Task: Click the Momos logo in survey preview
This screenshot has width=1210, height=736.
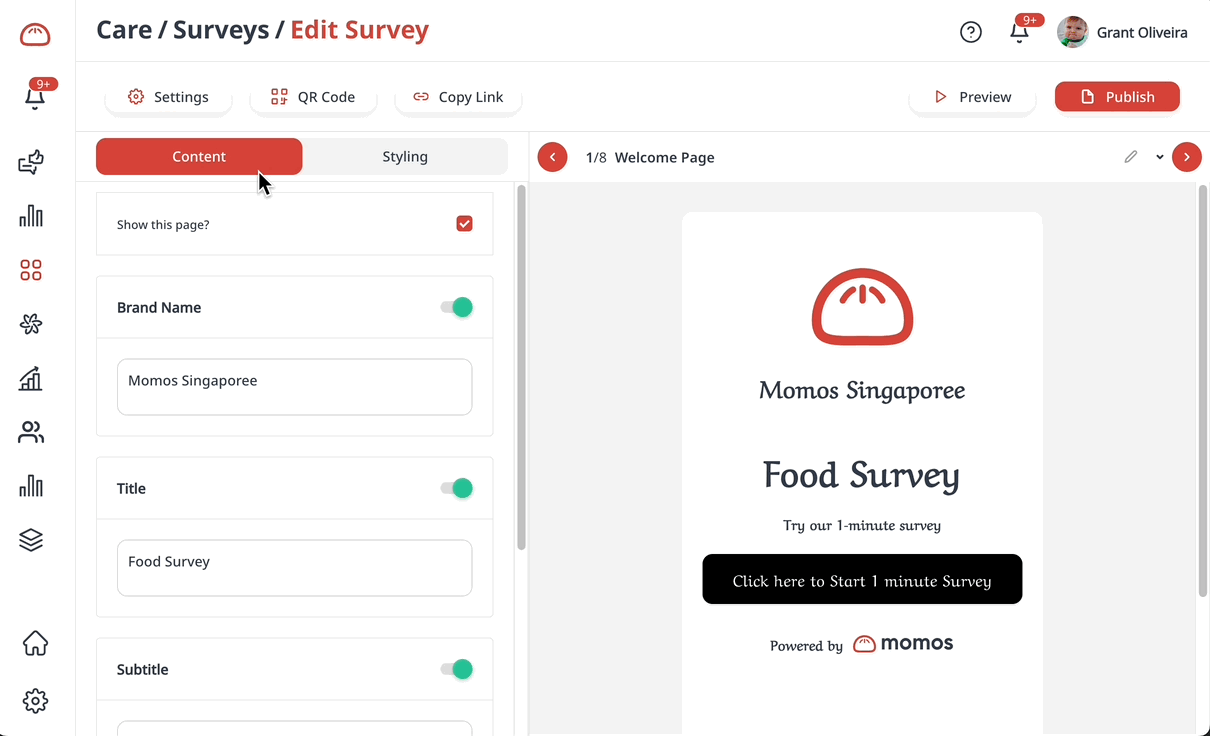Action: (862, 307)
